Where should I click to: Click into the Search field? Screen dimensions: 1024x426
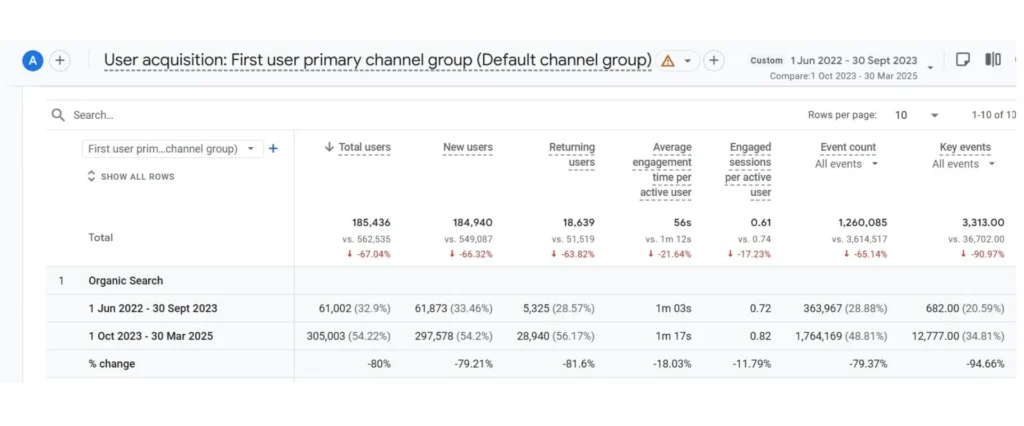[300, 115]
